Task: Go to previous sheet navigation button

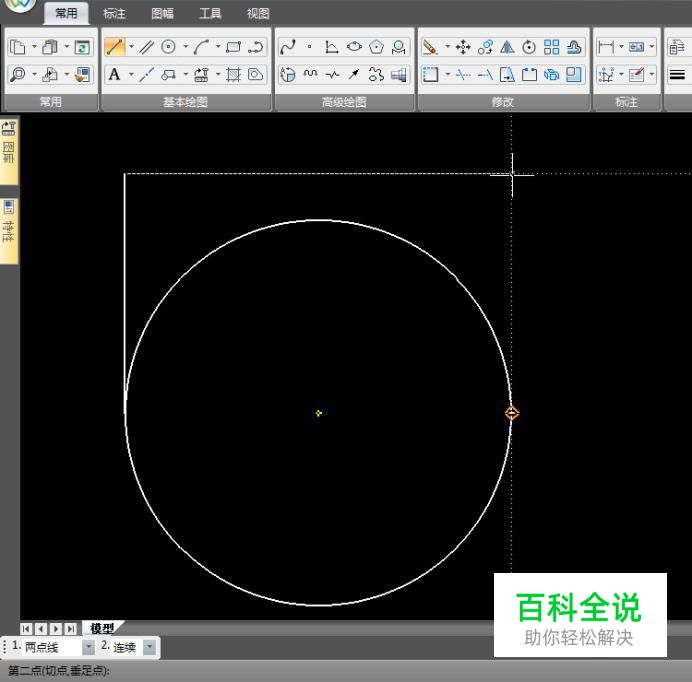Action: point(41,628)
